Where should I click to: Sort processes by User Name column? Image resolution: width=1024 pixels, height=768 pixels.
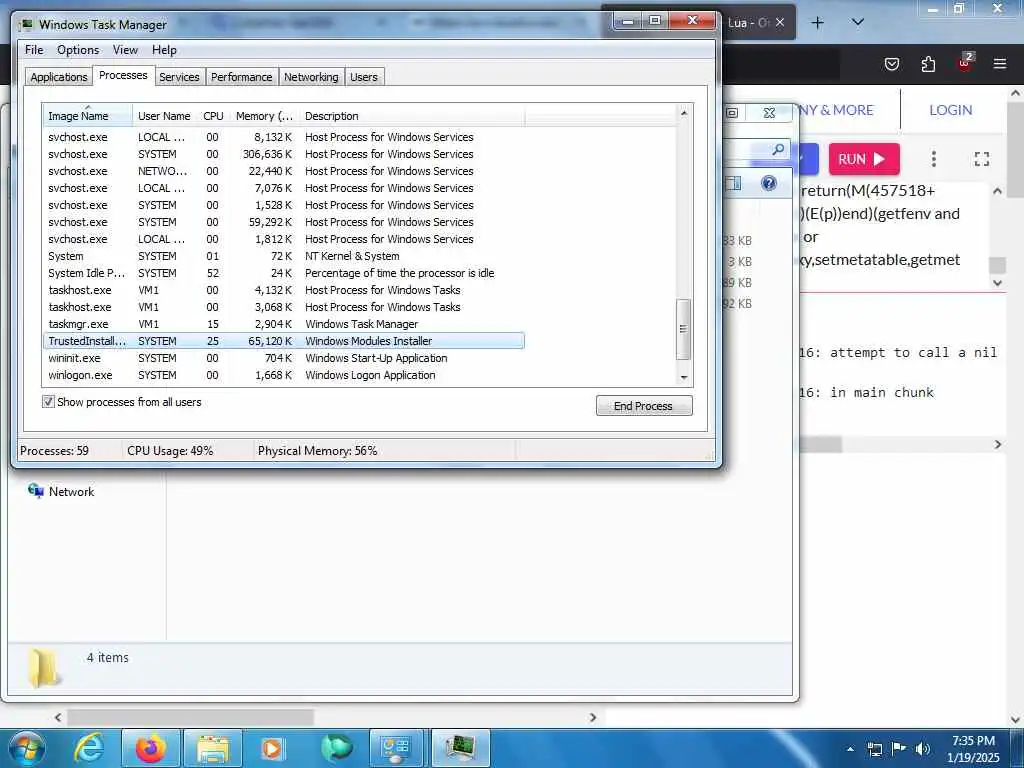165,116
